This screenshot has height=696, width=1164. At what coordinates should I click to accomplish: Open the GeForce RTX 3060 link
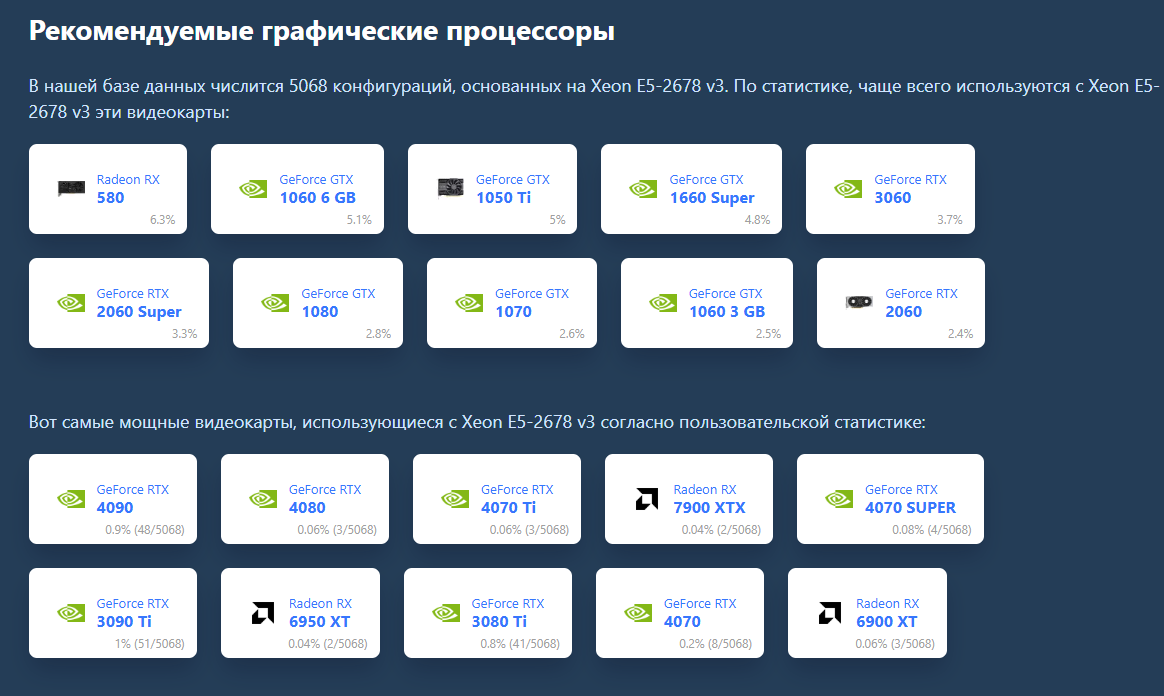pos(910,188)
